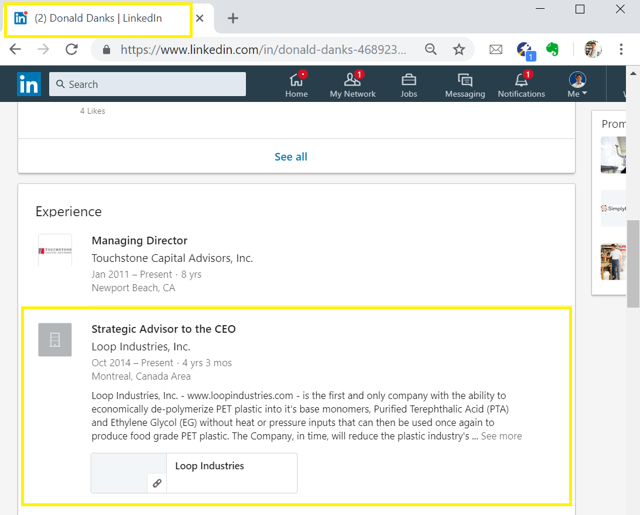Expand the Me profile dropdown
The image size is (640, 515).
tap(577, 85)
